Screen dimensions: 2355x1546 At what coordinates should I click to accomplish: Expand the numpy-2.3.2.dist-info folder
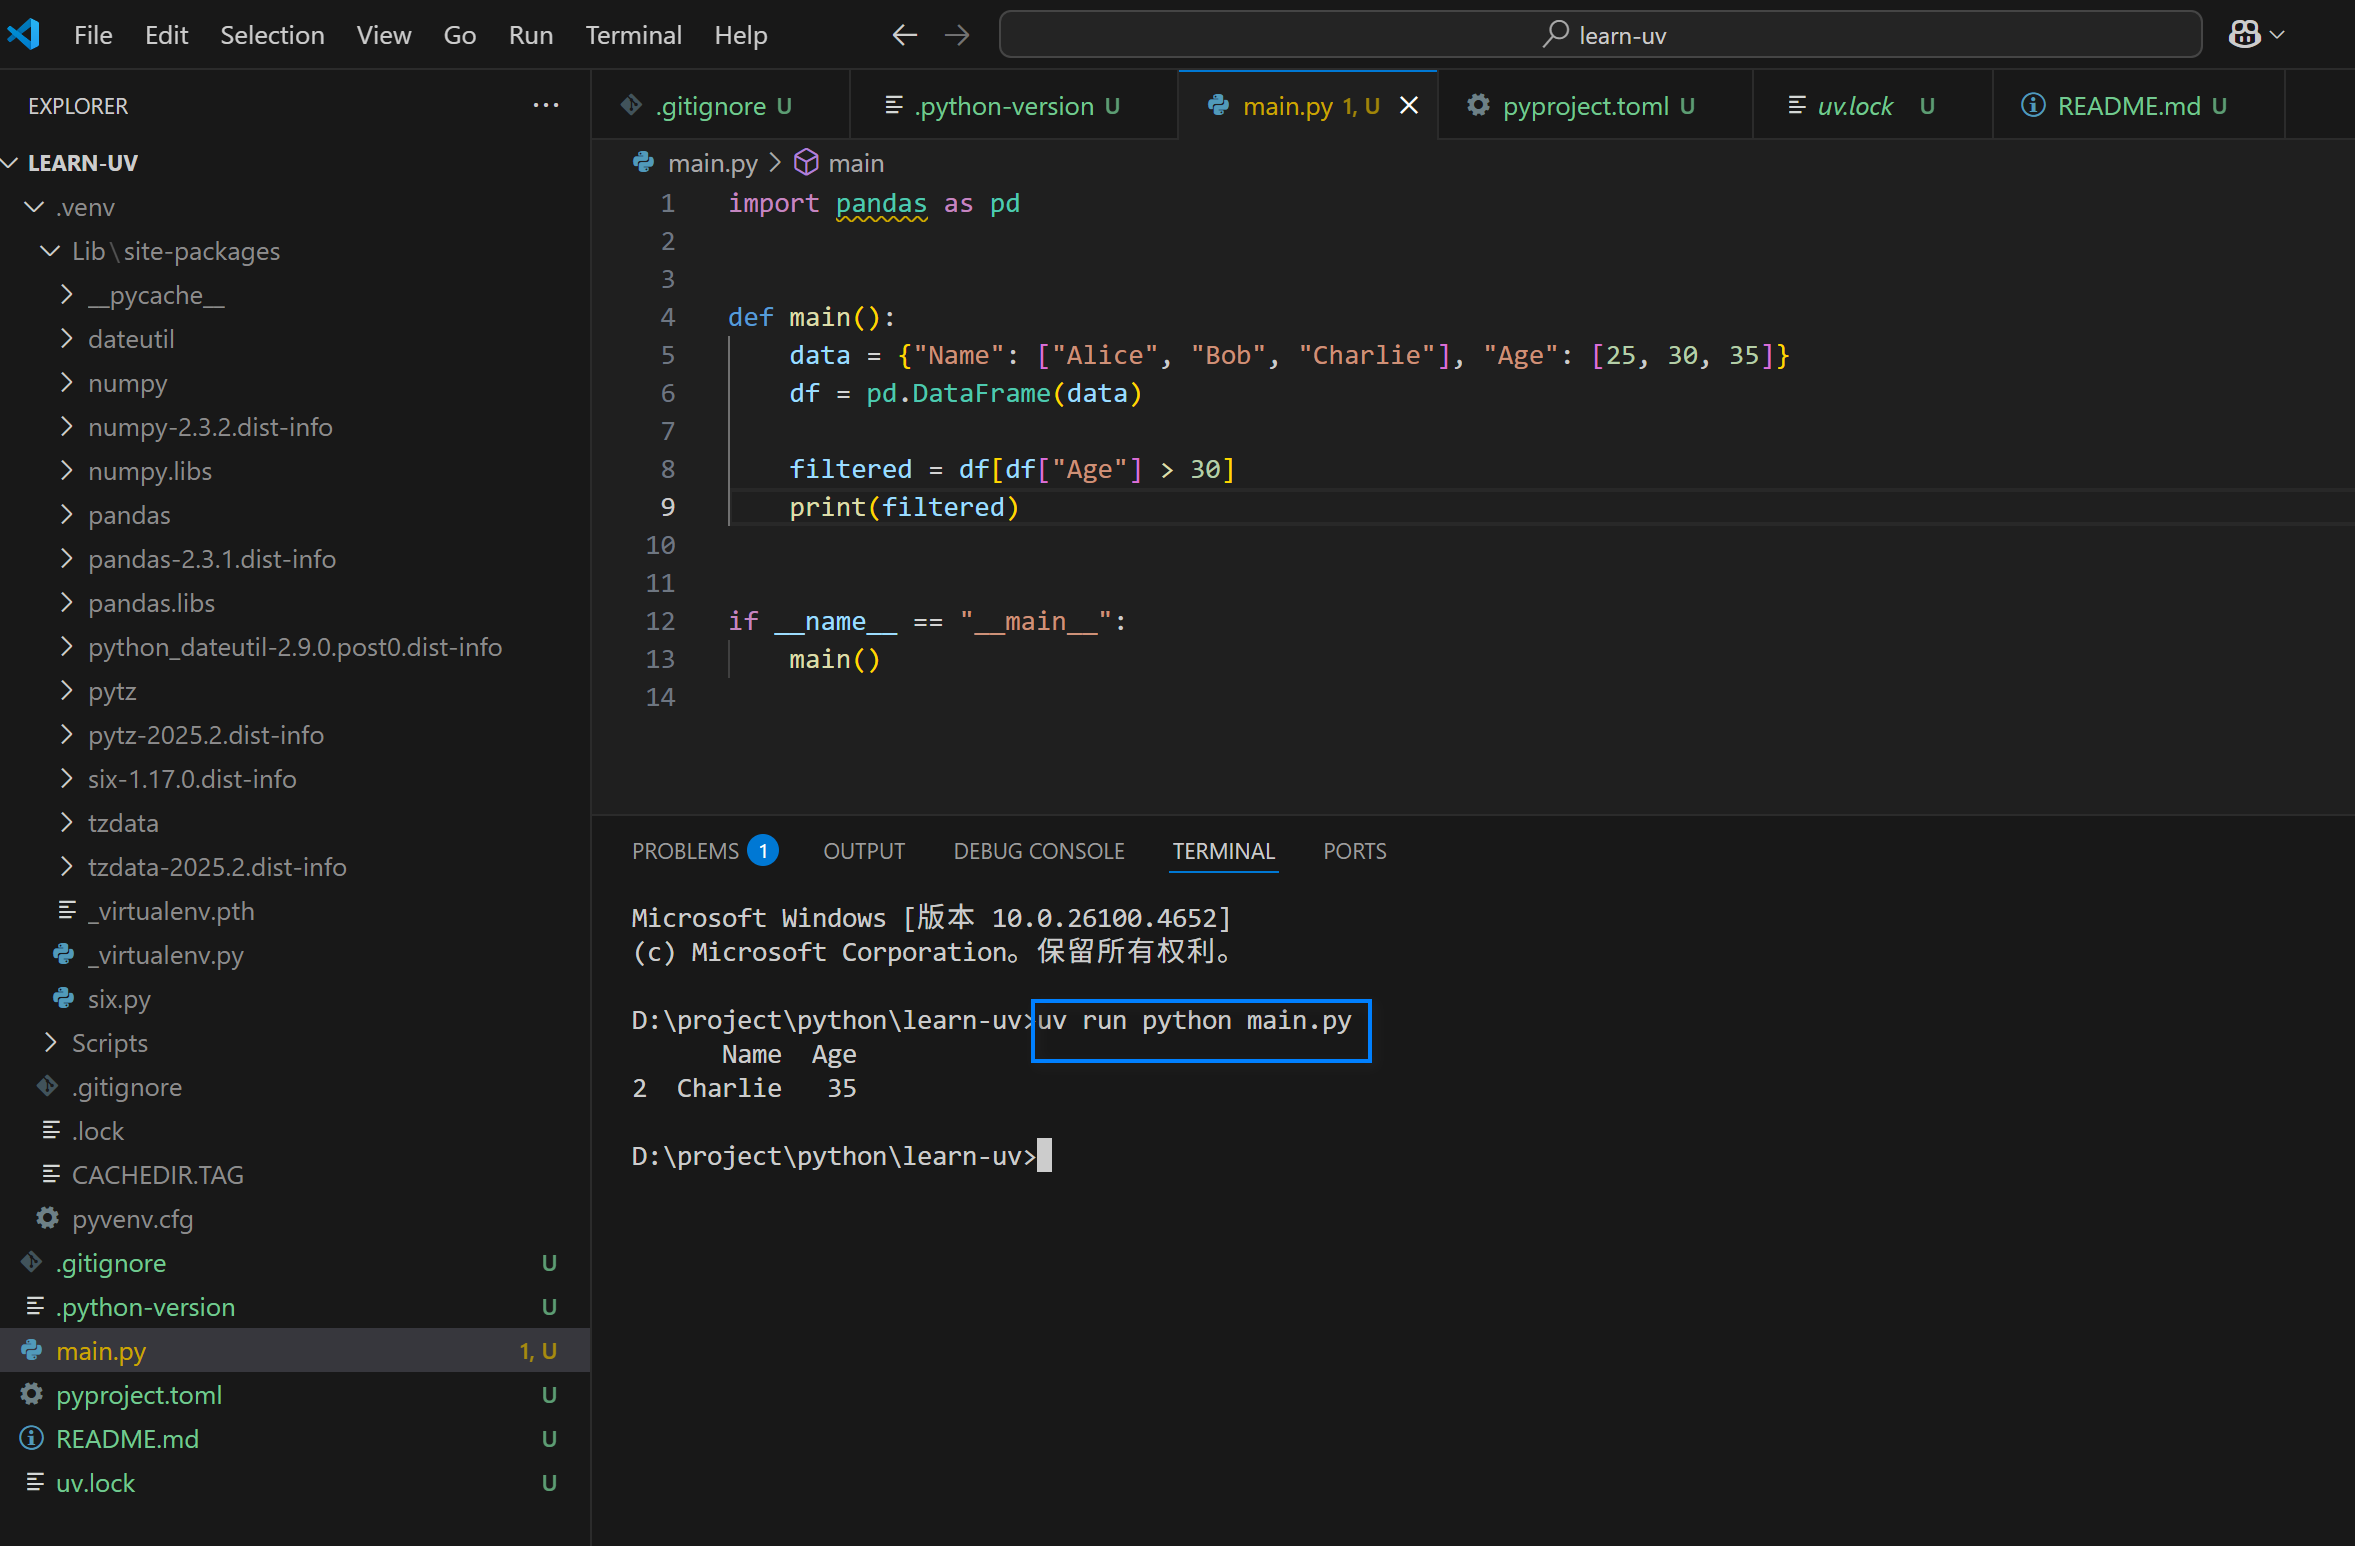[295, 427]
